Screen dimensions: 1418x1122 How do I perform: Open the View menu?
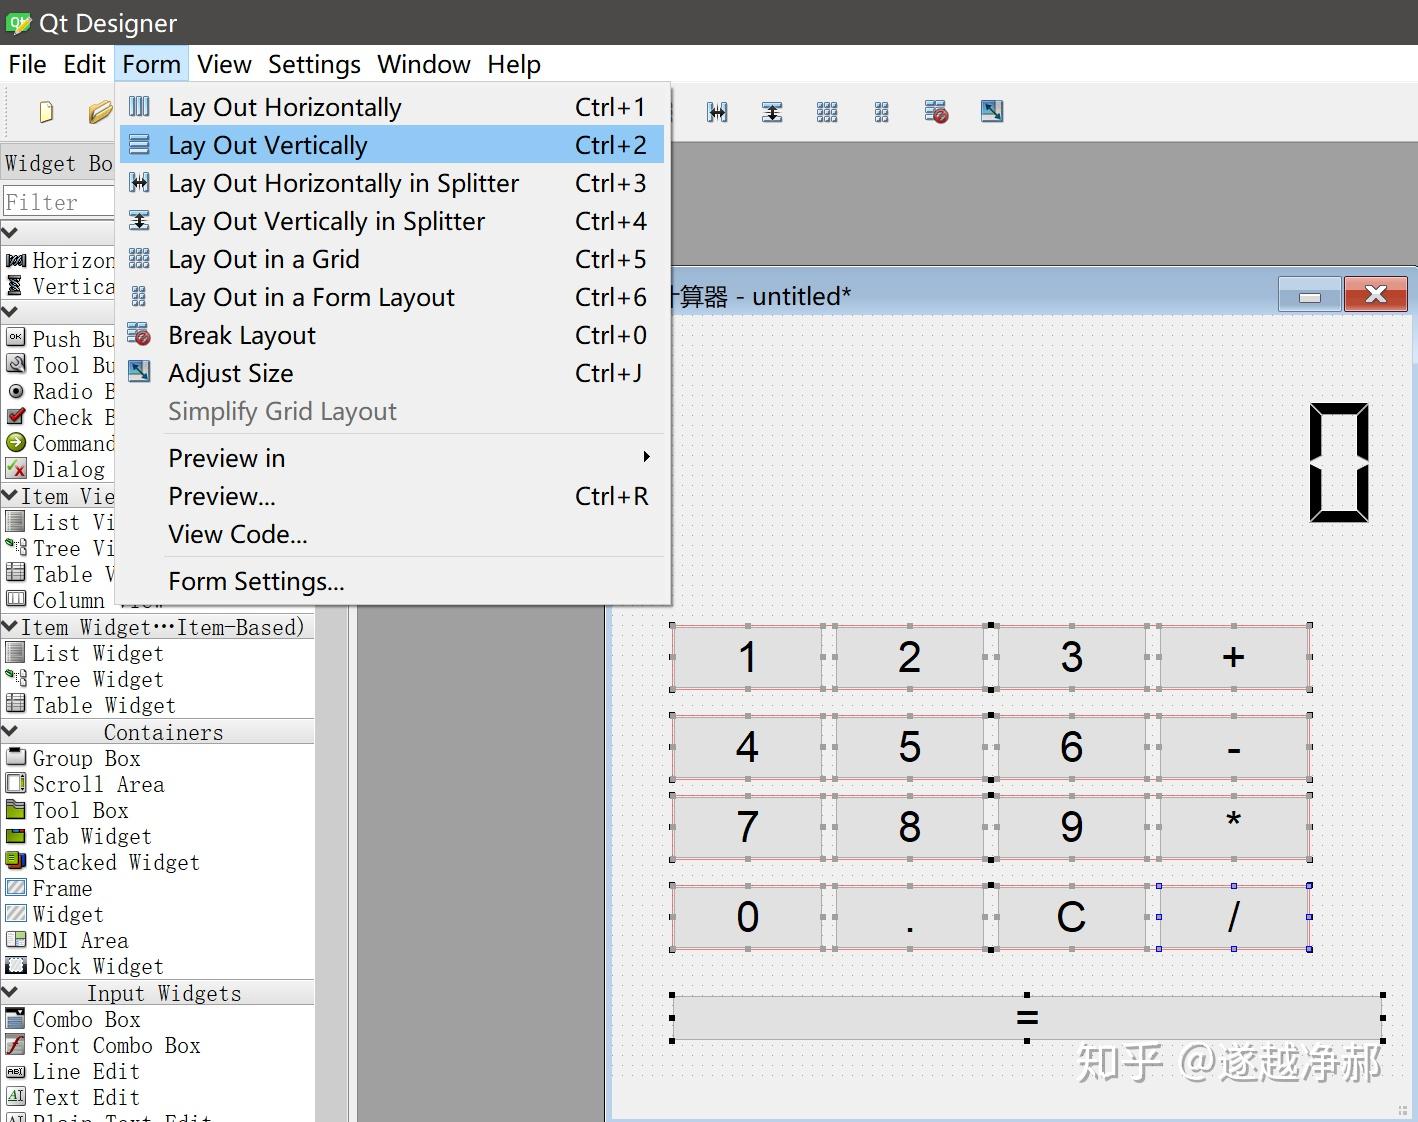(224, 64)
